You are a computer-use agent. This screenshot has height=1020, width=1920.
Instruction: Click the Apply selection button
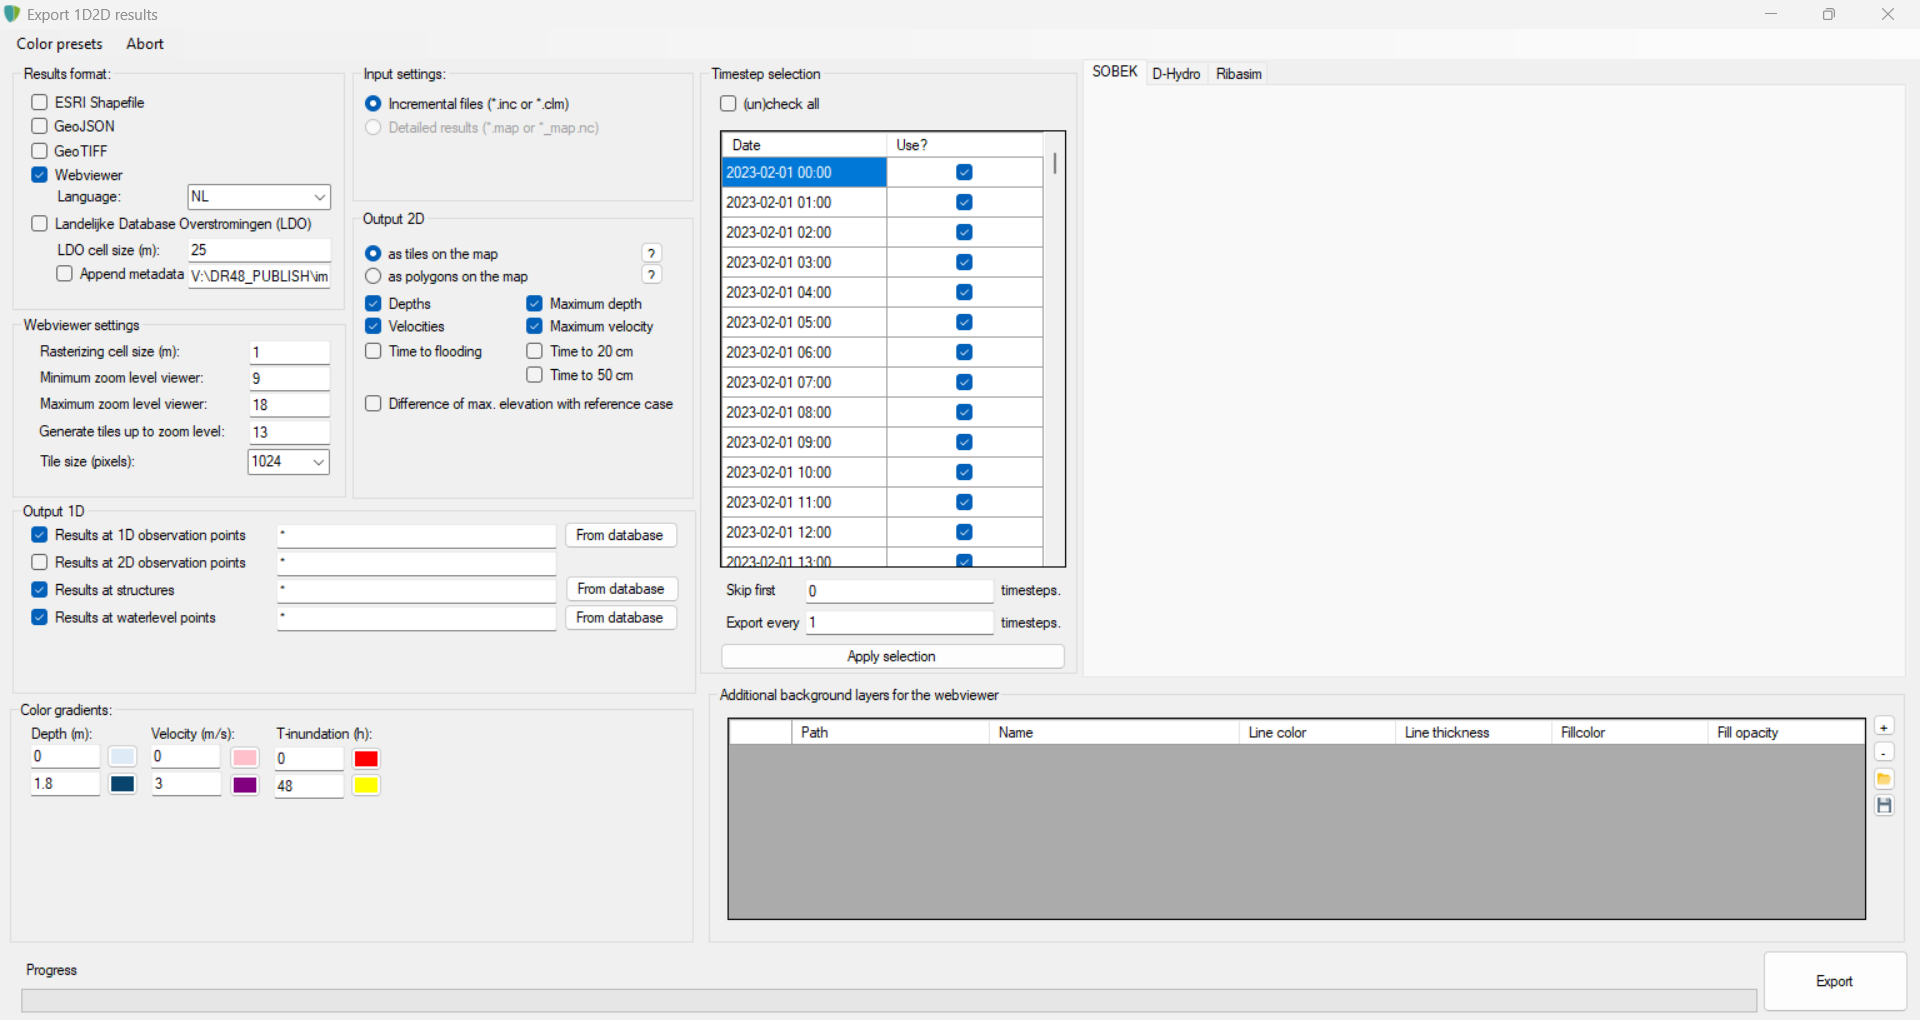(892, 656)
